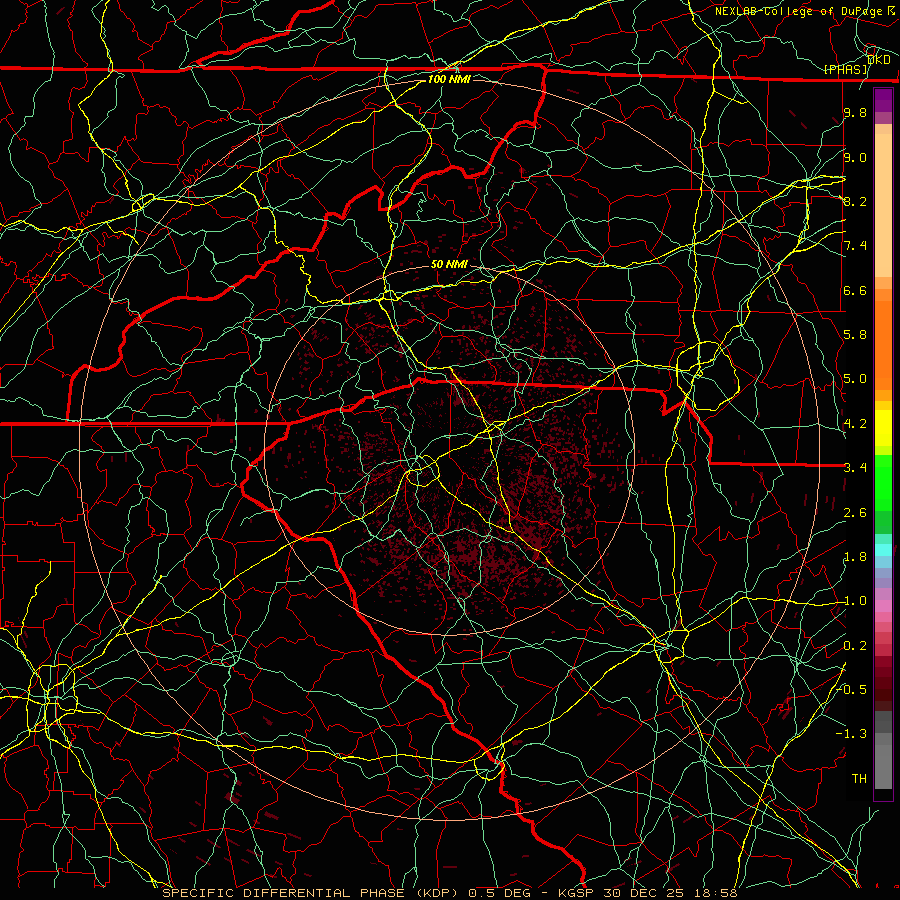Pick the yellow segment of the color bar
Screen dimensions: 900x900
tap(883, 428)
